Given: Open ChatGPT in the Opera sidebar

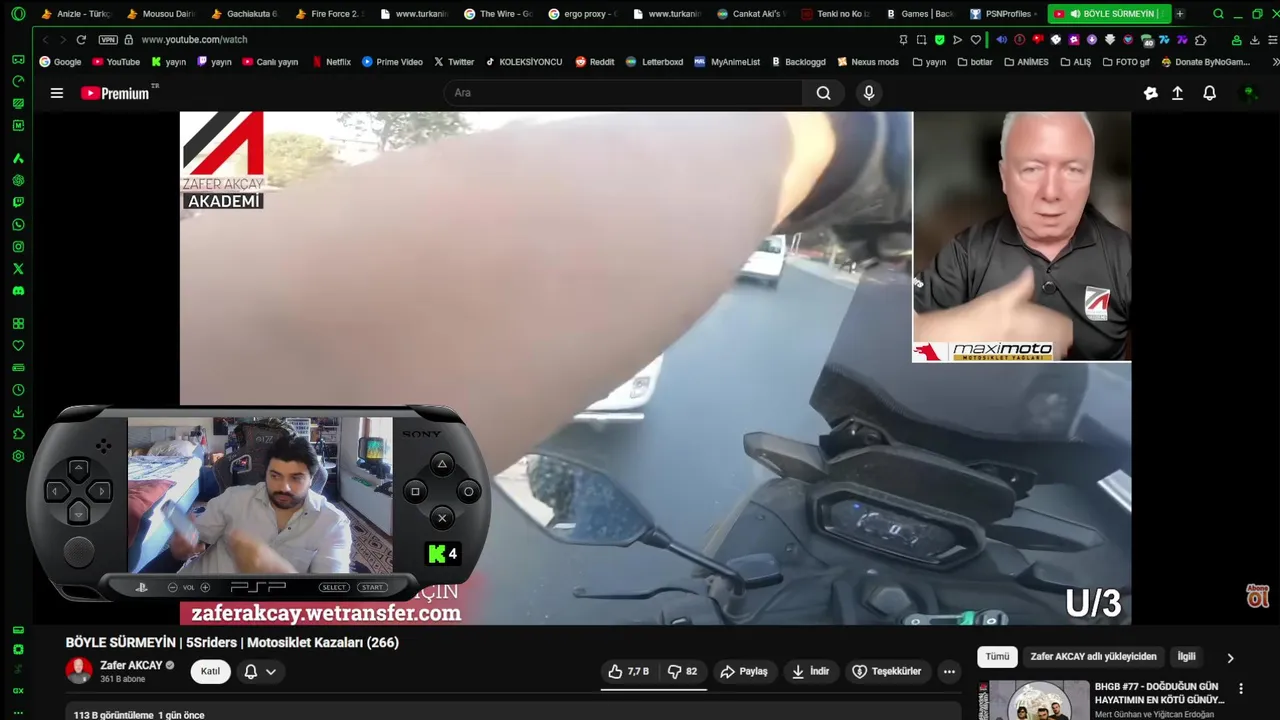Looking at the screenshot, I should [x=18, y=181].
